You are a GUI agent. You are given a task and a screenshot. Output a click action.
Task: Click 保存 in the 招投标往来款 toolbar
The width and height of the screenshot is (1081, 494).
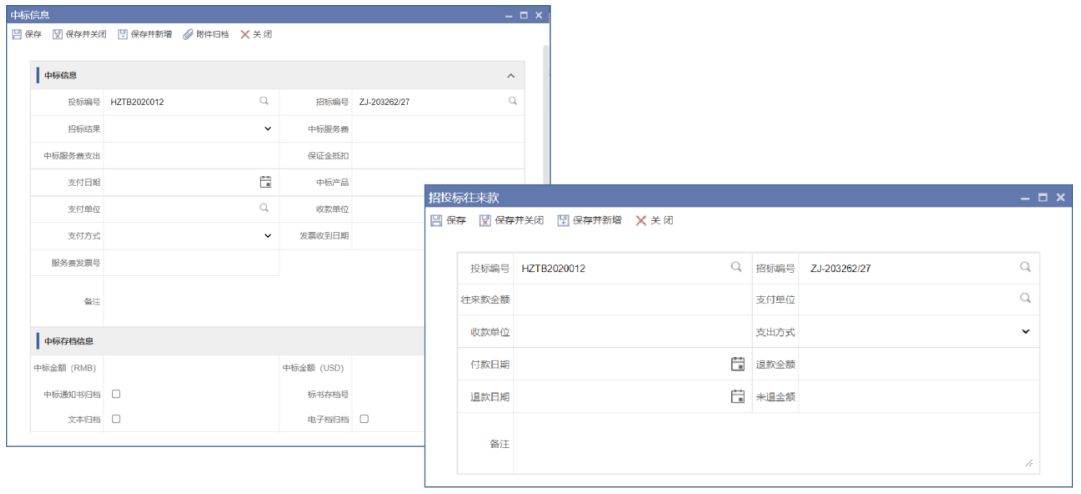(448, 220)
